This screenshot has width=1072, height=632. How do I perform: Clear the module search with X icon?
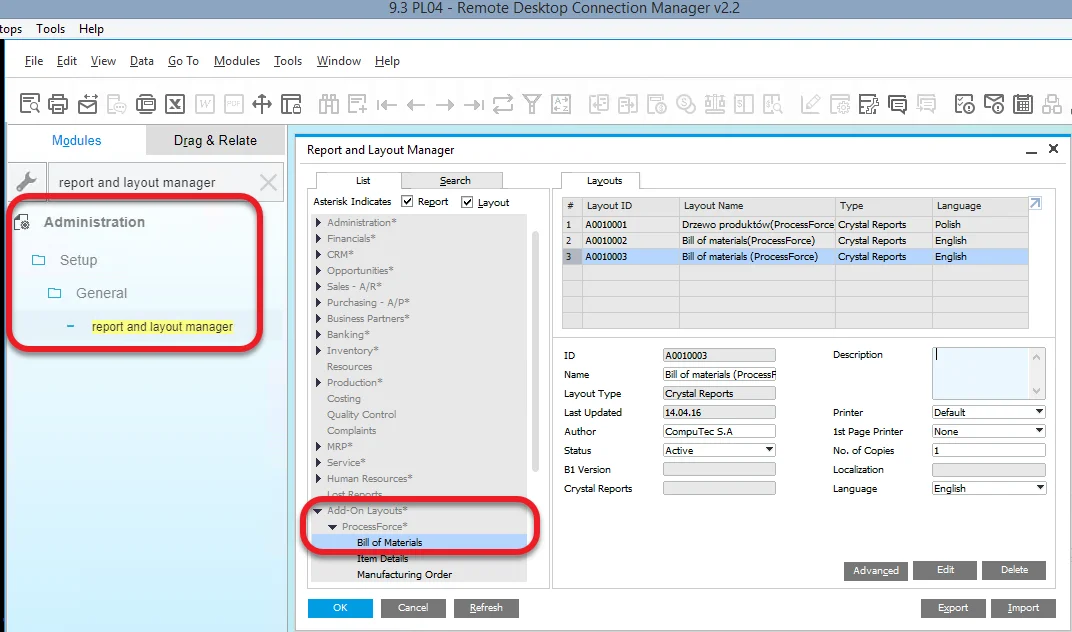[x=268, y=182]
